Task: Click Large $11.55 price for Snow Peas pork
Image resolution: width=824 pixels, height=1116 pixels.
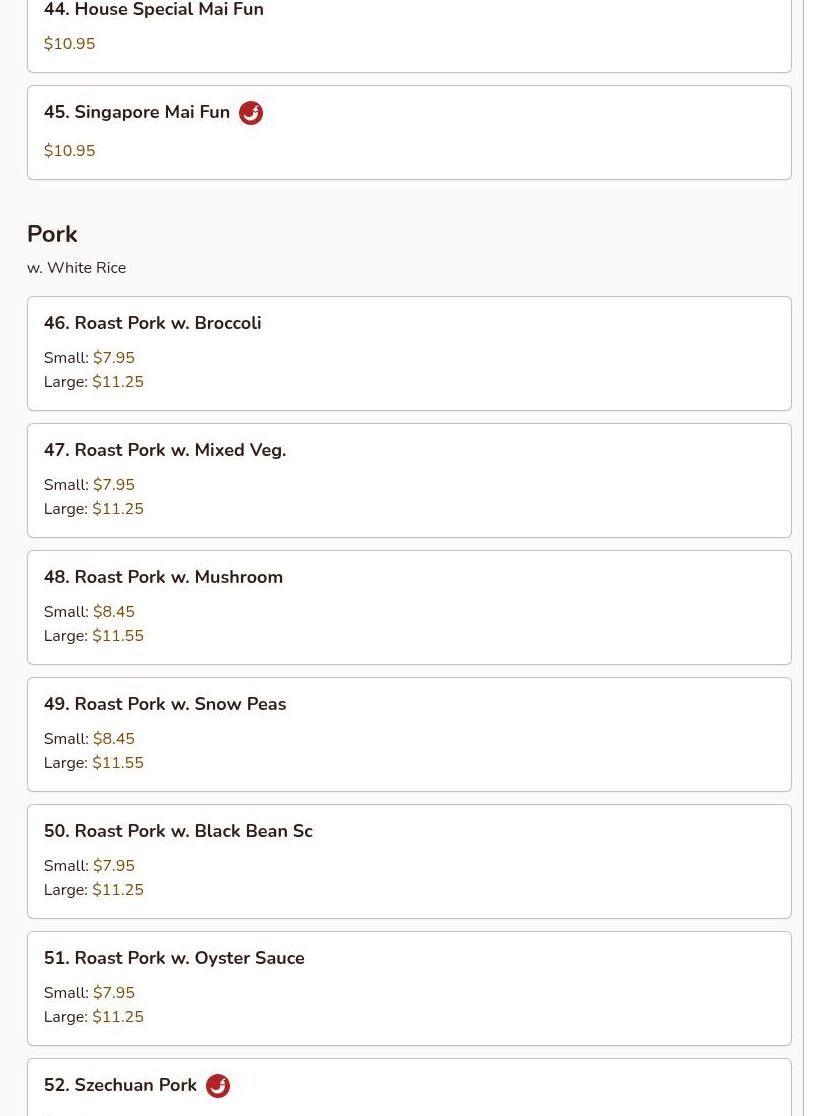Action: point(118,763)
